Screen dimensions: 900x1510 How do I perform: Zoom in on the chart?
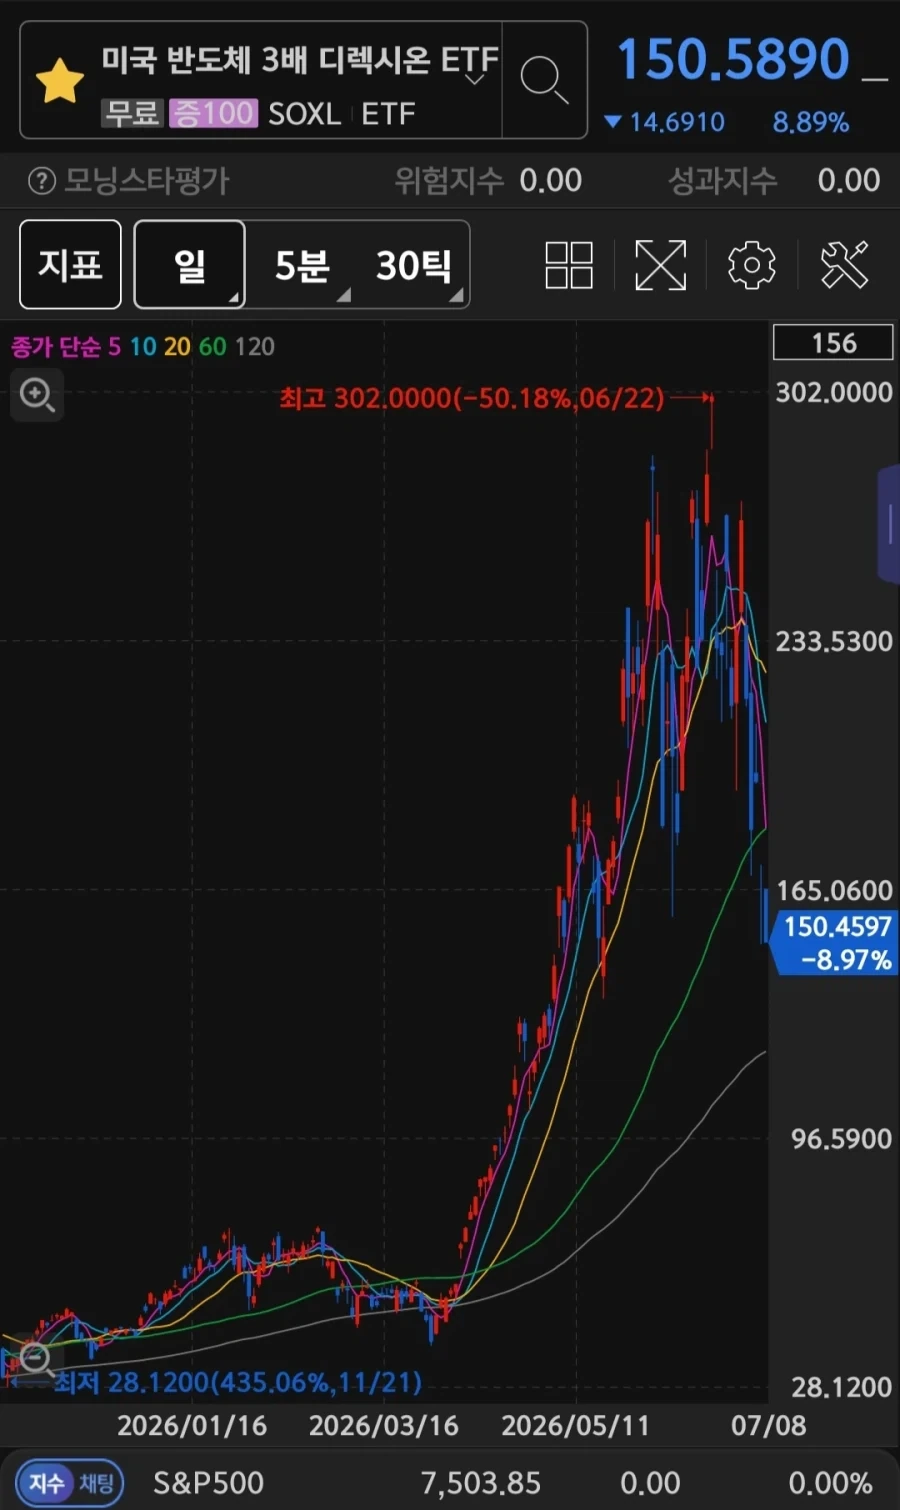pos(37,395)
